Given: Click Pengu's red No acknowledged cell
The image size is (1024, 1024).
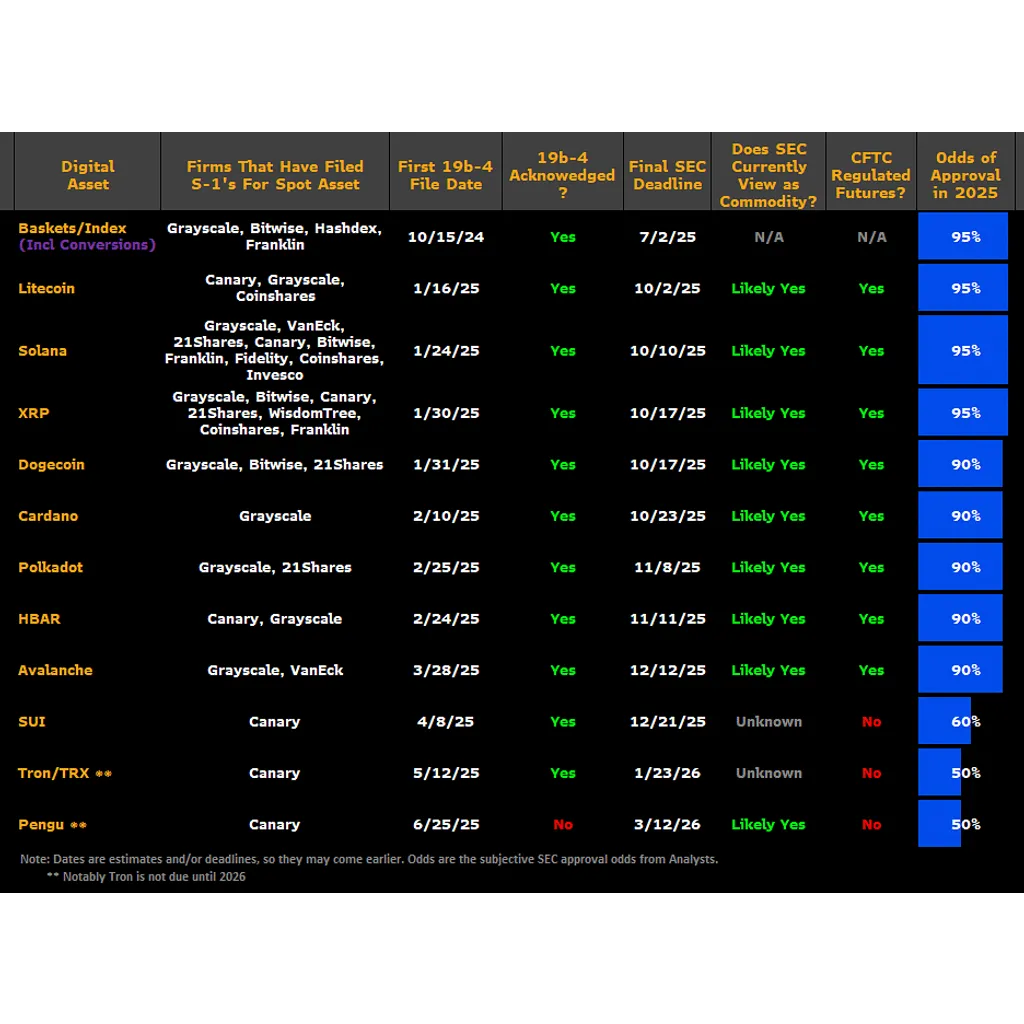Looking at the screenshot, I should point(563,824).
